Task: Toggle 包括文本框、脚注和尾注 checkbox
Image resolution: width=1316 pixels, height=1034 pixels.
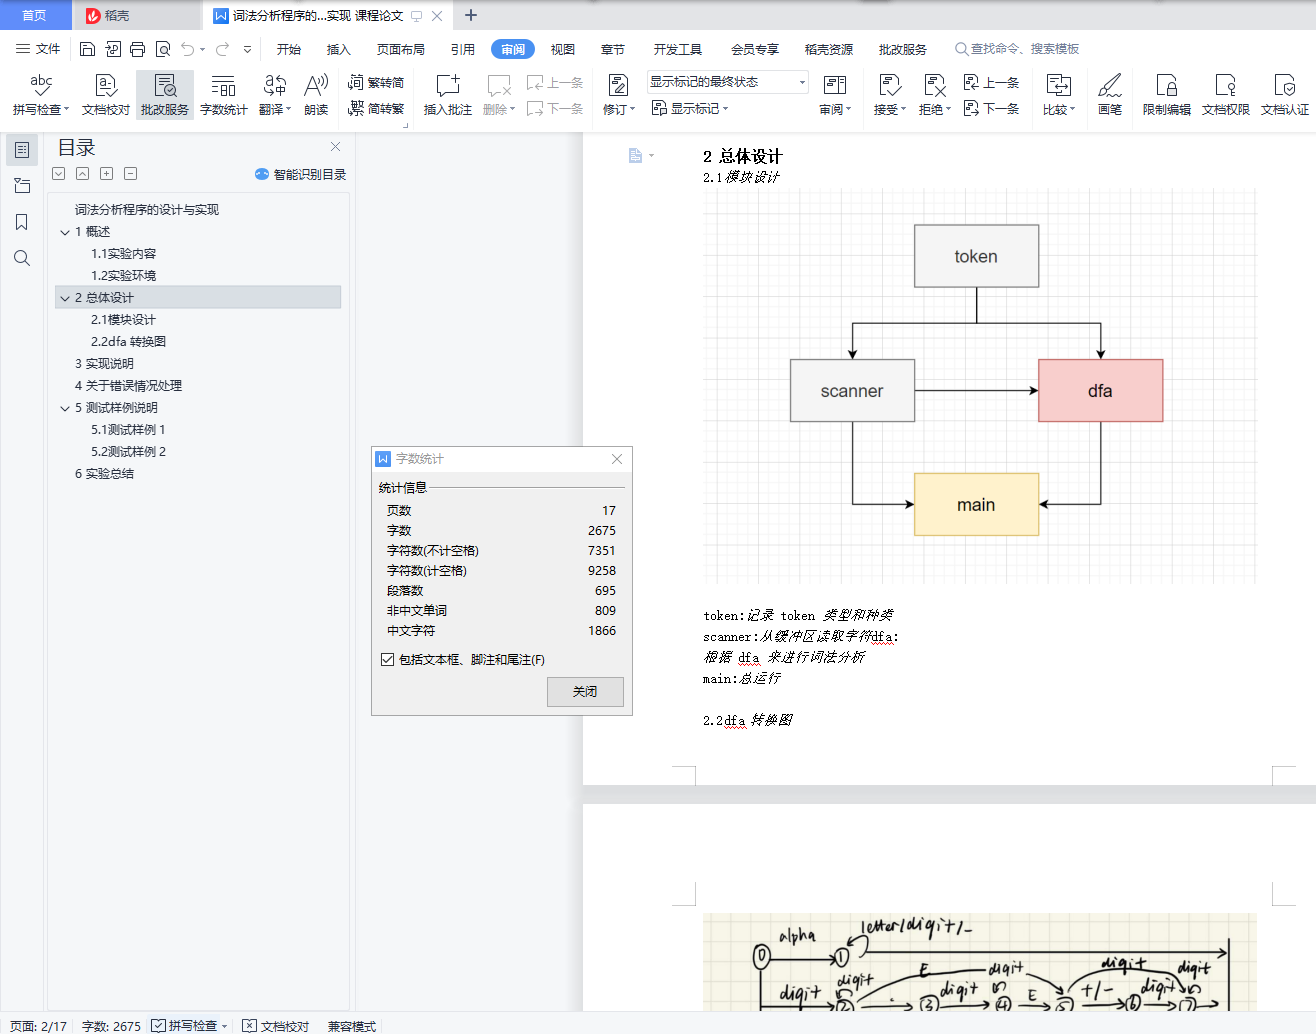Action: pos(388,660)
